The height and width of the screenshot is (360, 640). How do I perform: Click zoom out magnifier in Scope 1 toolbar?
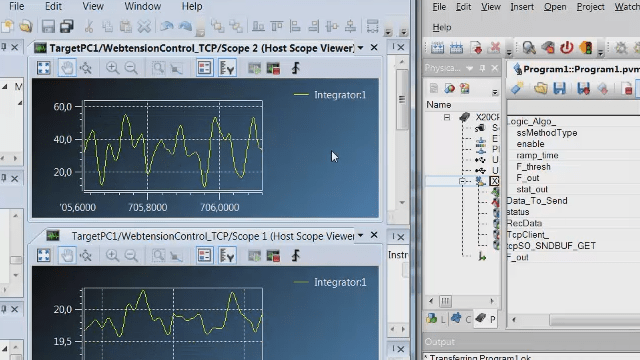(131, 256)
